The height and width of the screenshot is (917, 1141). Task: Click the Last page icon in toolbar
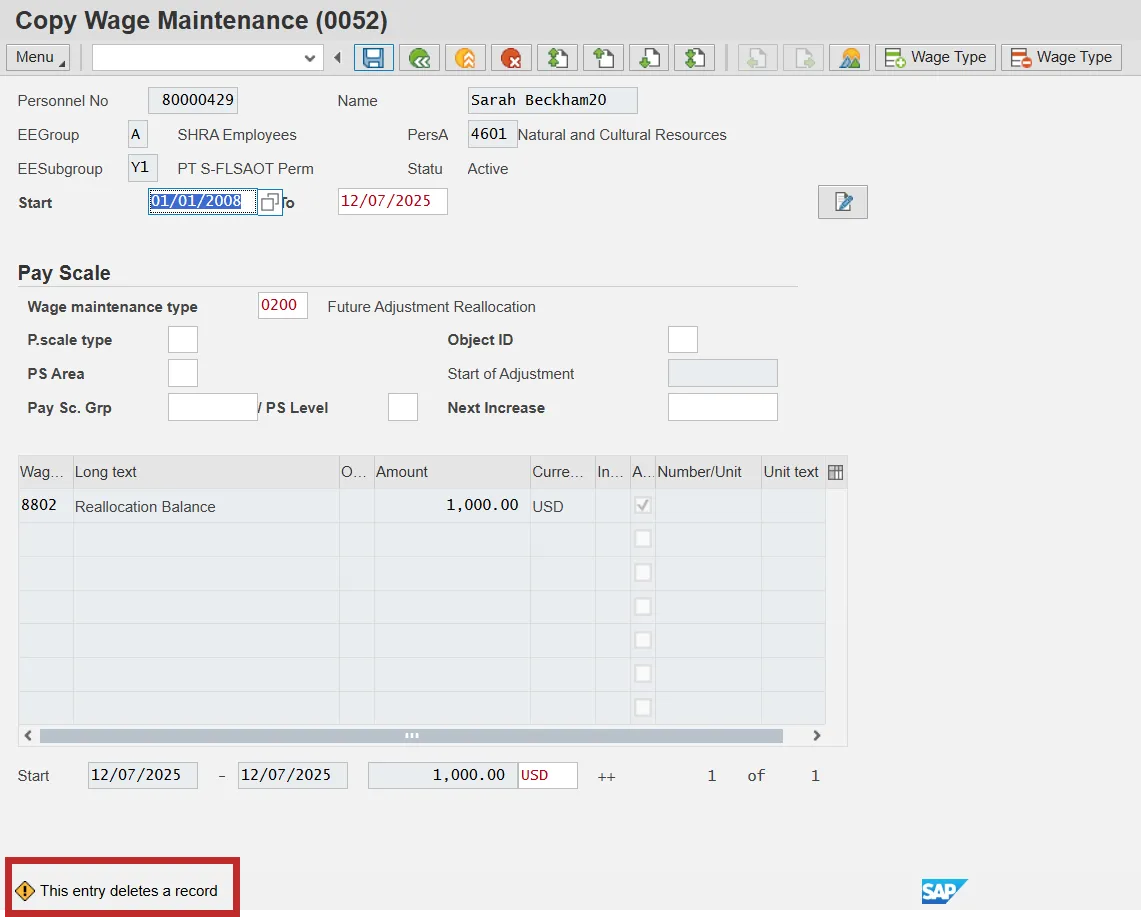coord(694,58)
